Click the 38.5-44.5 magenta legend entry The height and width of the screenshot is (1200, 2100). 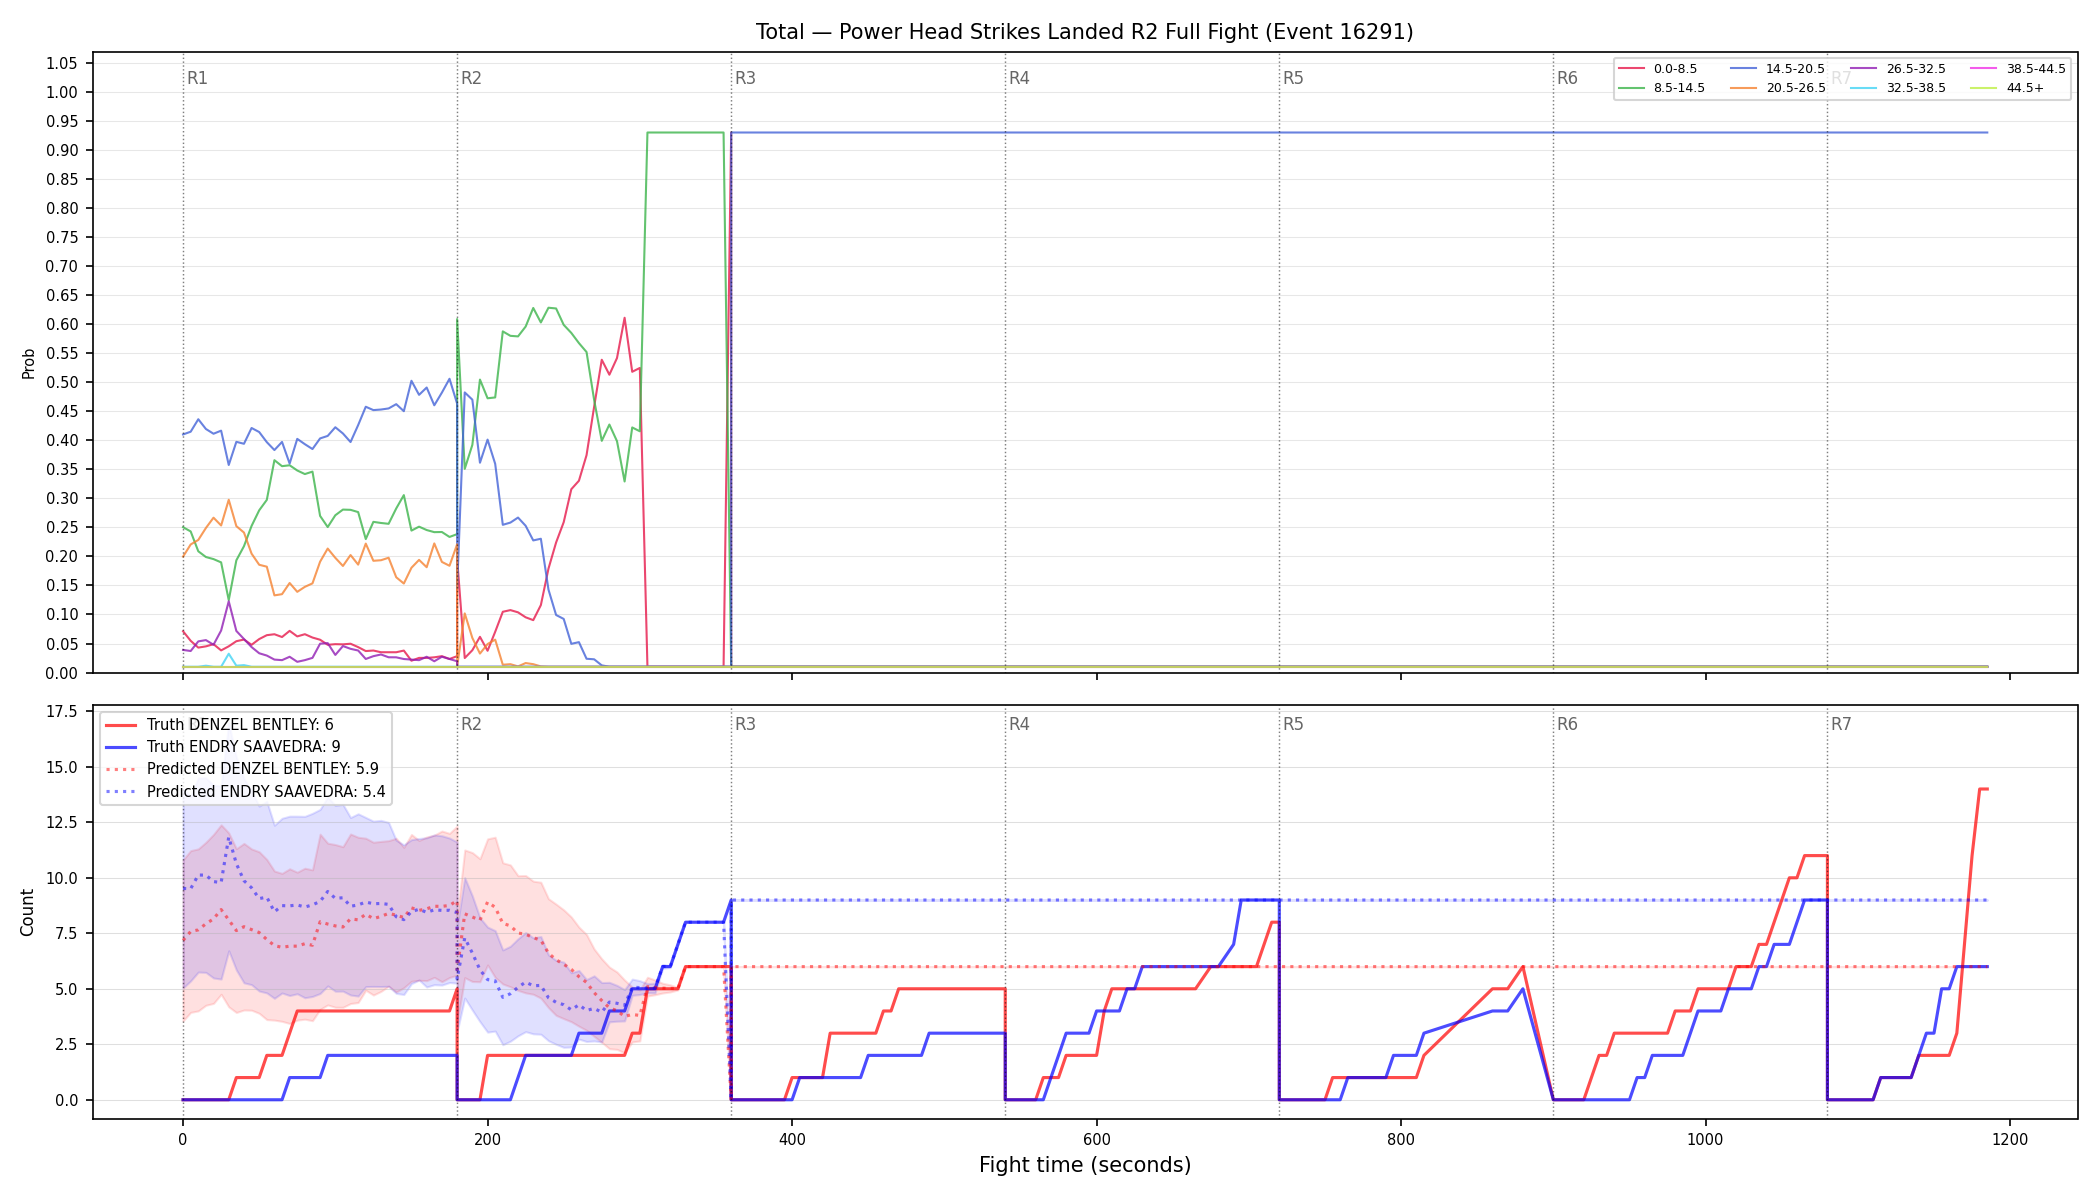tap(2019, 69)
